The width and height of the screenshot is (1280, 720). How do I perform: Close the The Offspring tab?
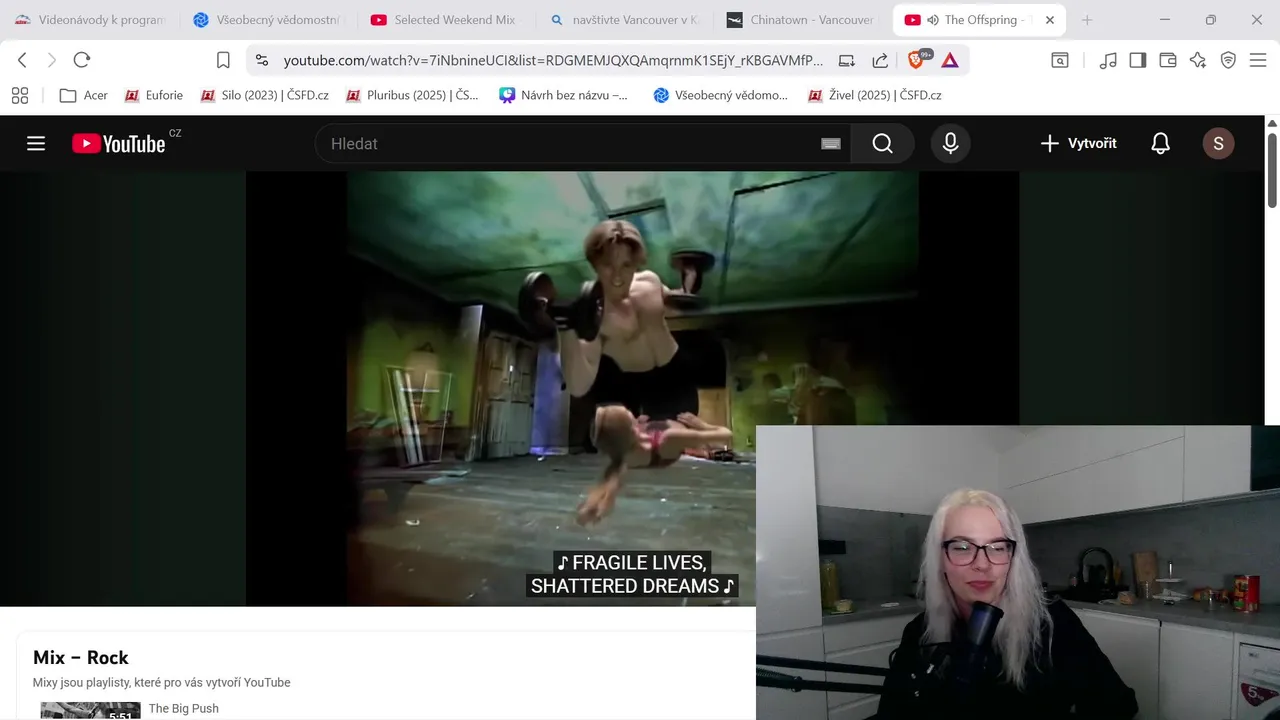1050,20
